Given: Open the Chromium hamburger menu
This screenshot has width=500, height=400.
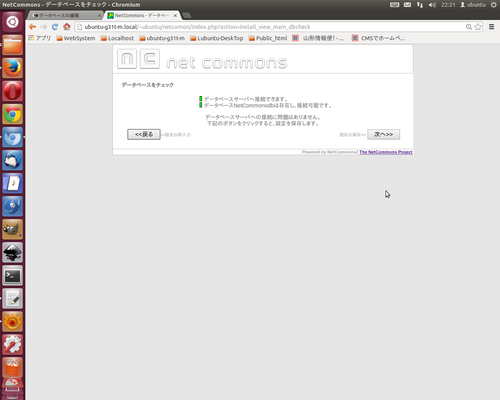Looking at the screenshot, I should tap(491, 27).
